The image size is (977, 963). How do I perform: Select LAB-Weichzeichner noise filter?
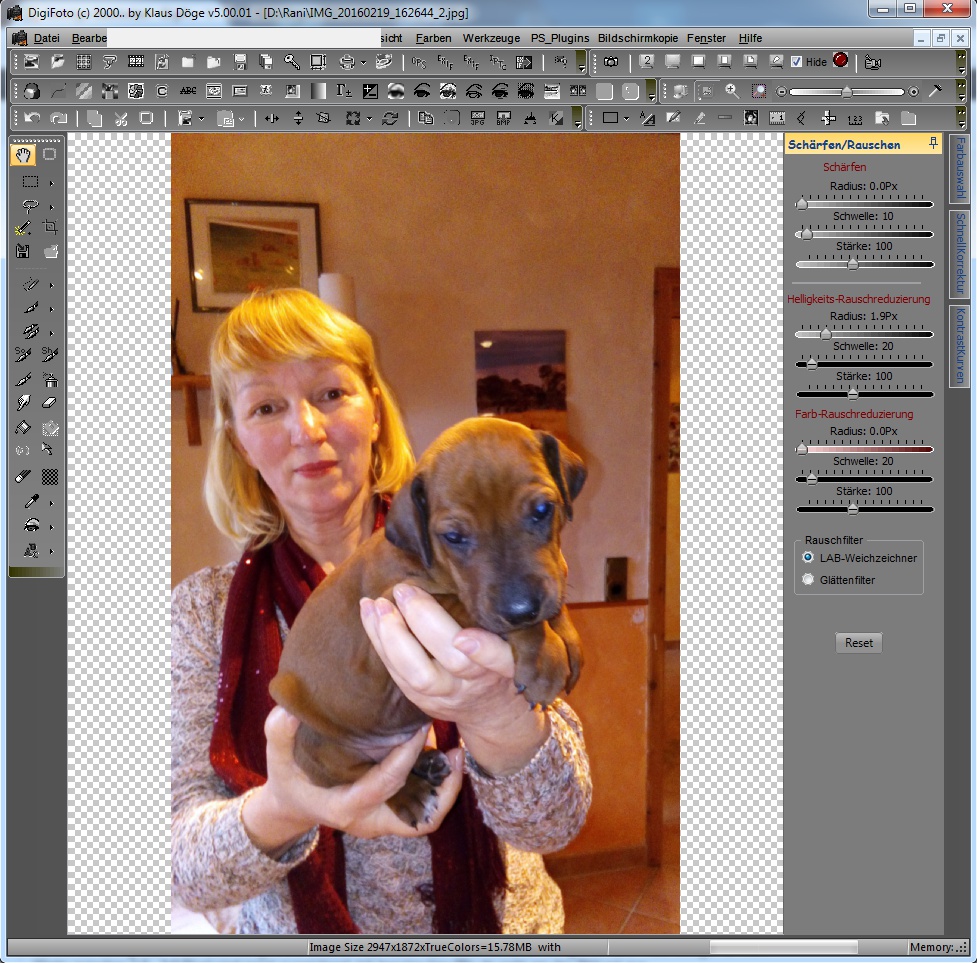(808, 558)
